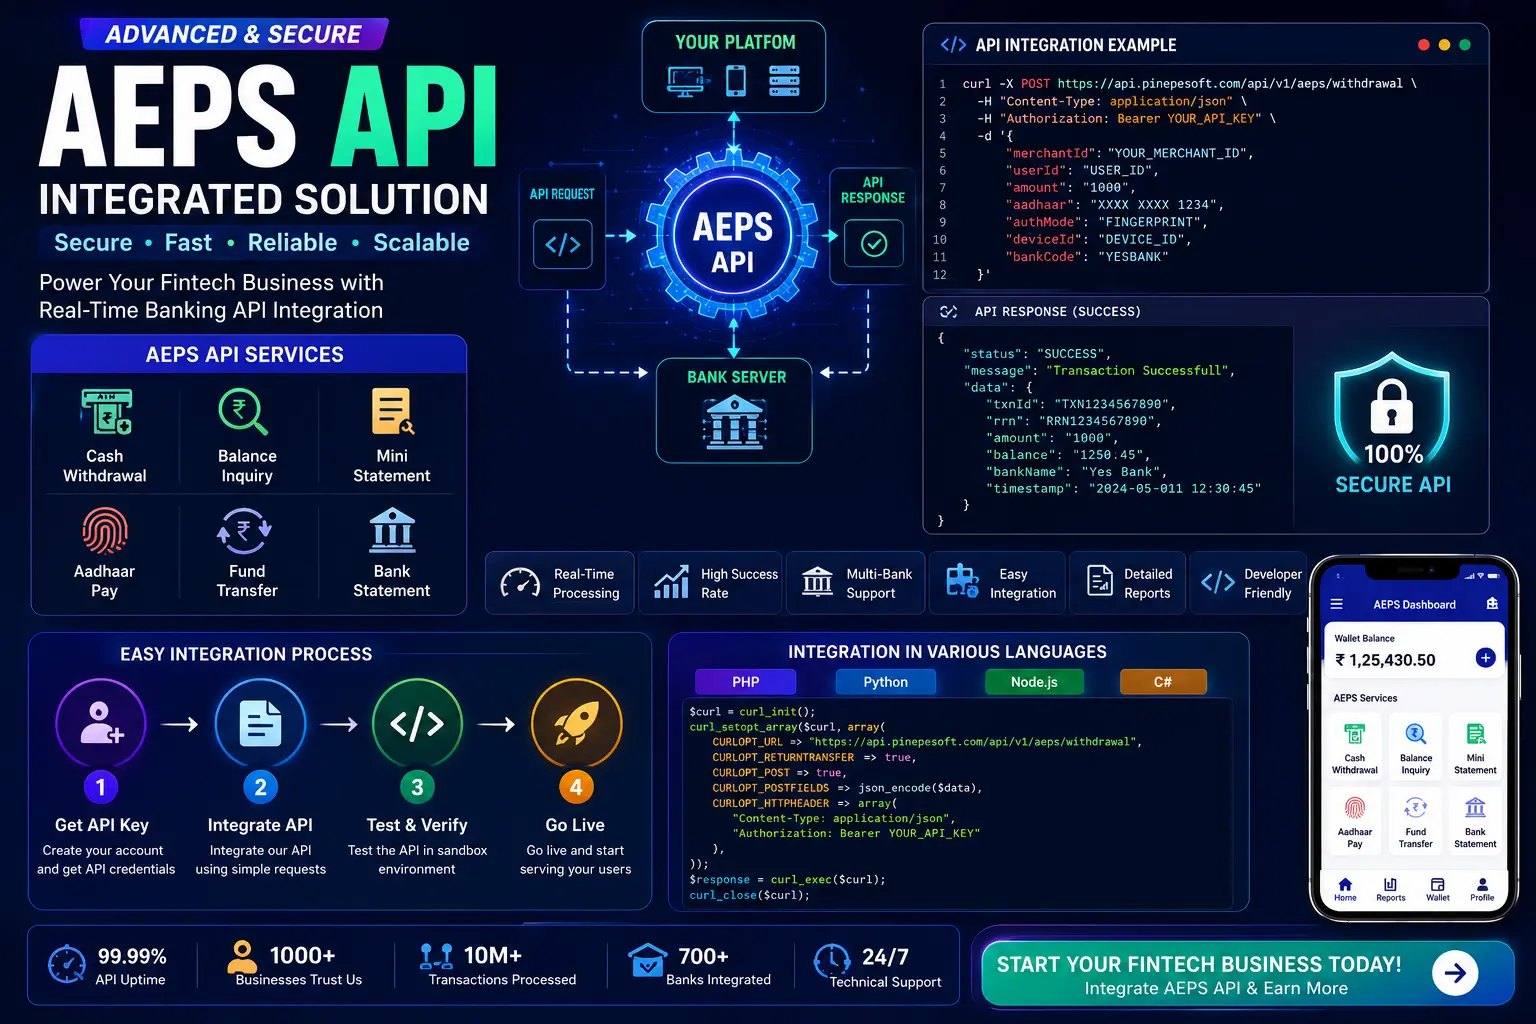Tap the top-right bank icon in the phone header
1536x1024 pixels.
coord(1492,603)
